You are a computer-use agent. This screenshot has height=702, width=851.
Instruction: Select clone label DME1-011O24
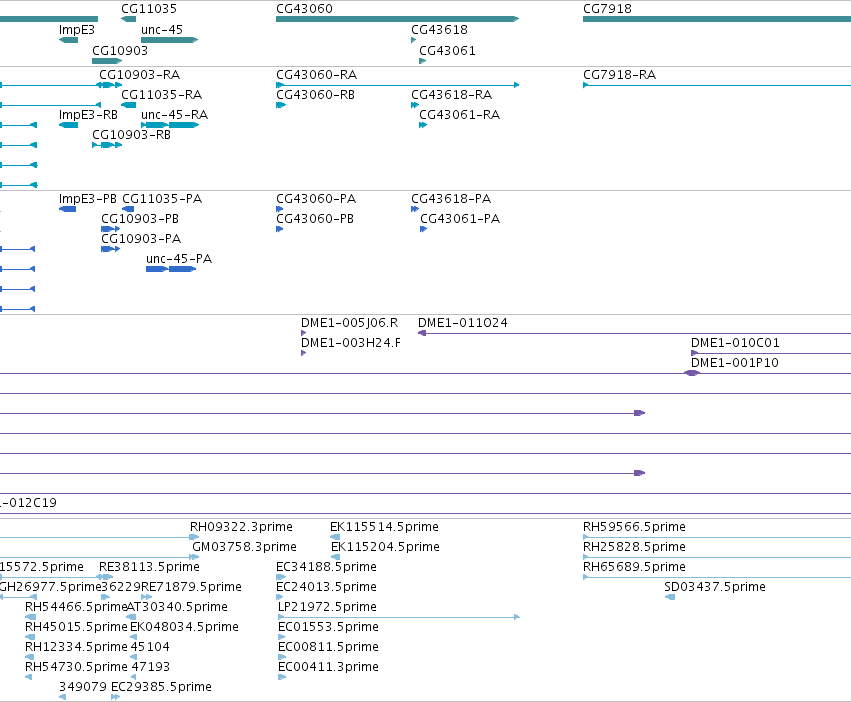(x=463, y=323)
